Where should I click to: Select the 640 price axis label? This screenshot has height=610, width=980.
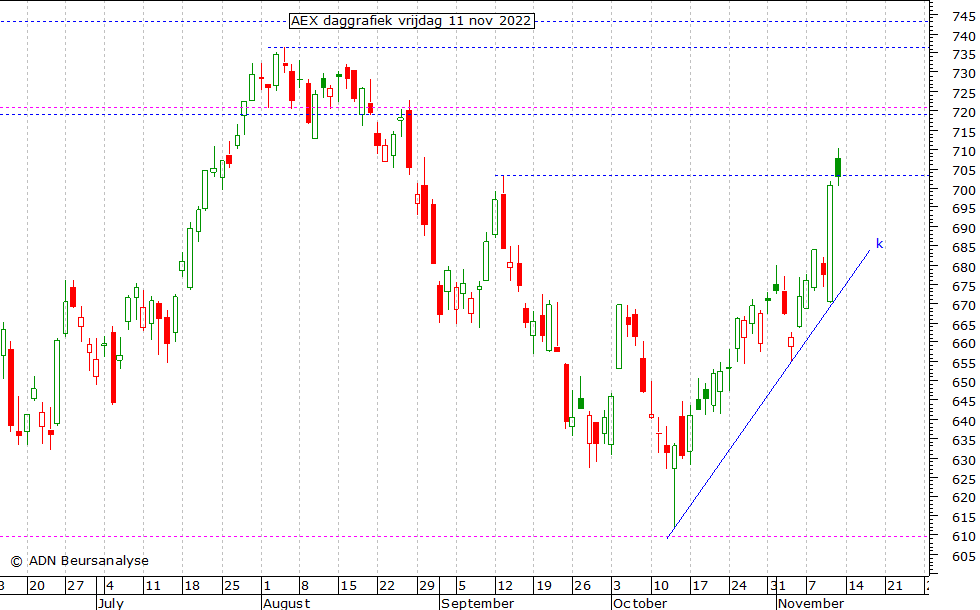[x=963, y=422]
